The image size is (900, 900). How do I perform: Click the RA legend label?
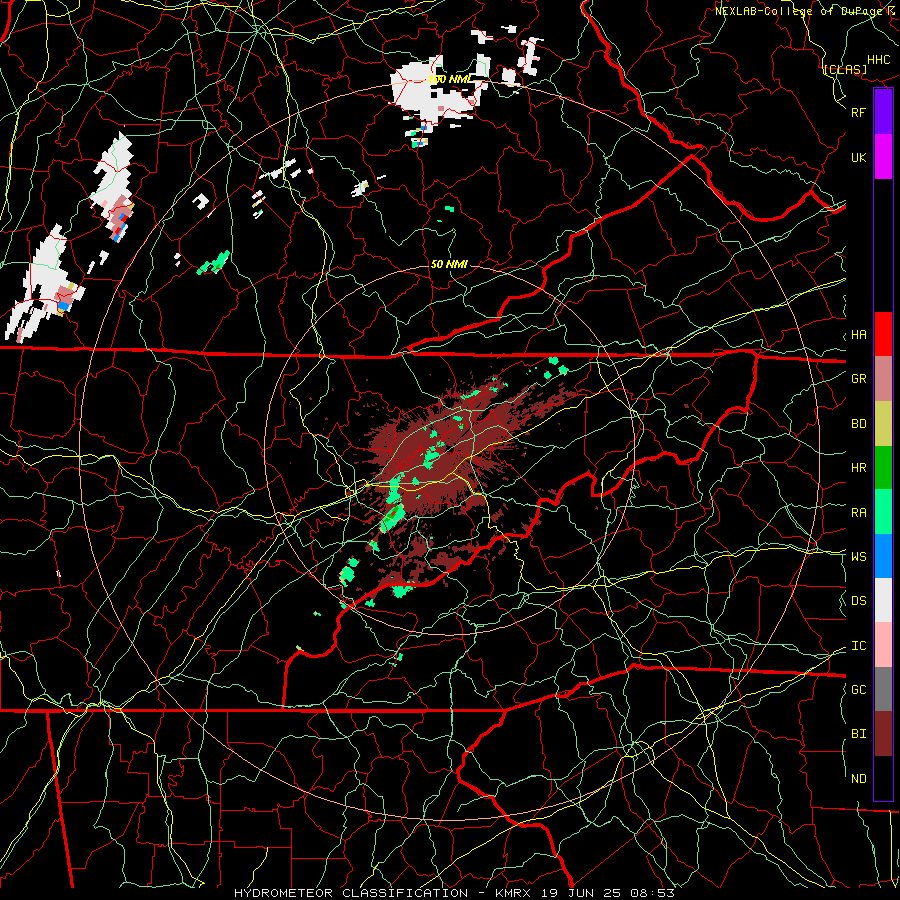pos(858,513)
